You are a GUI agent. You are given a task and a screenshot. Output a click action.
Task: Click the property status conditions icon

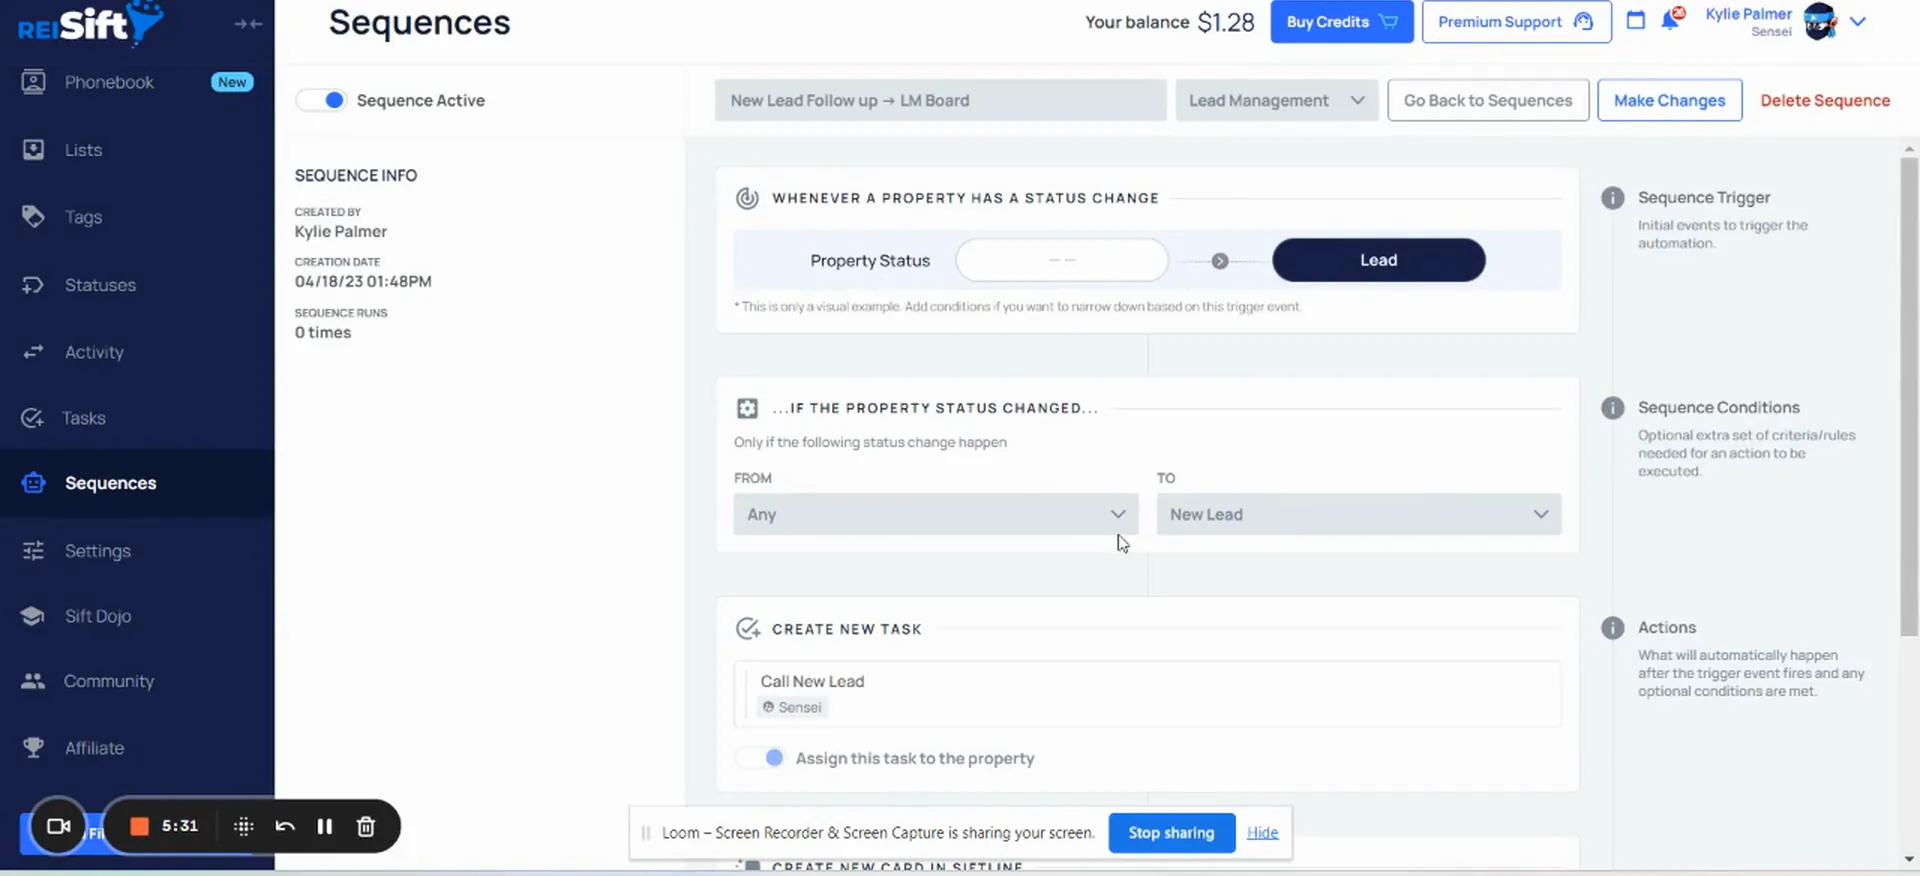click(747, 408)
